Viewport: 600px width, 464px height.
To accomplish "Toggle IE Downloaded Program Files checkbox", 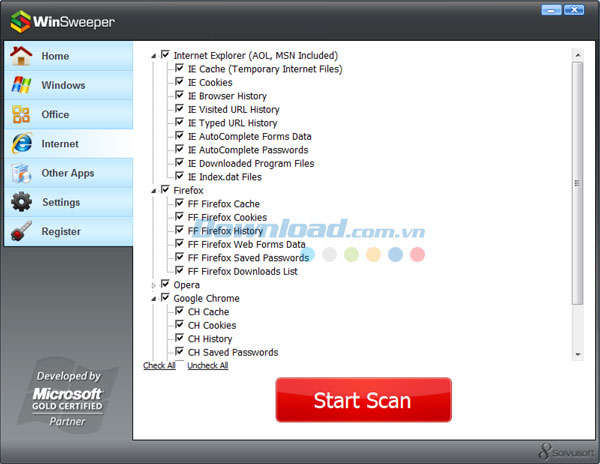I will (179, 163).
